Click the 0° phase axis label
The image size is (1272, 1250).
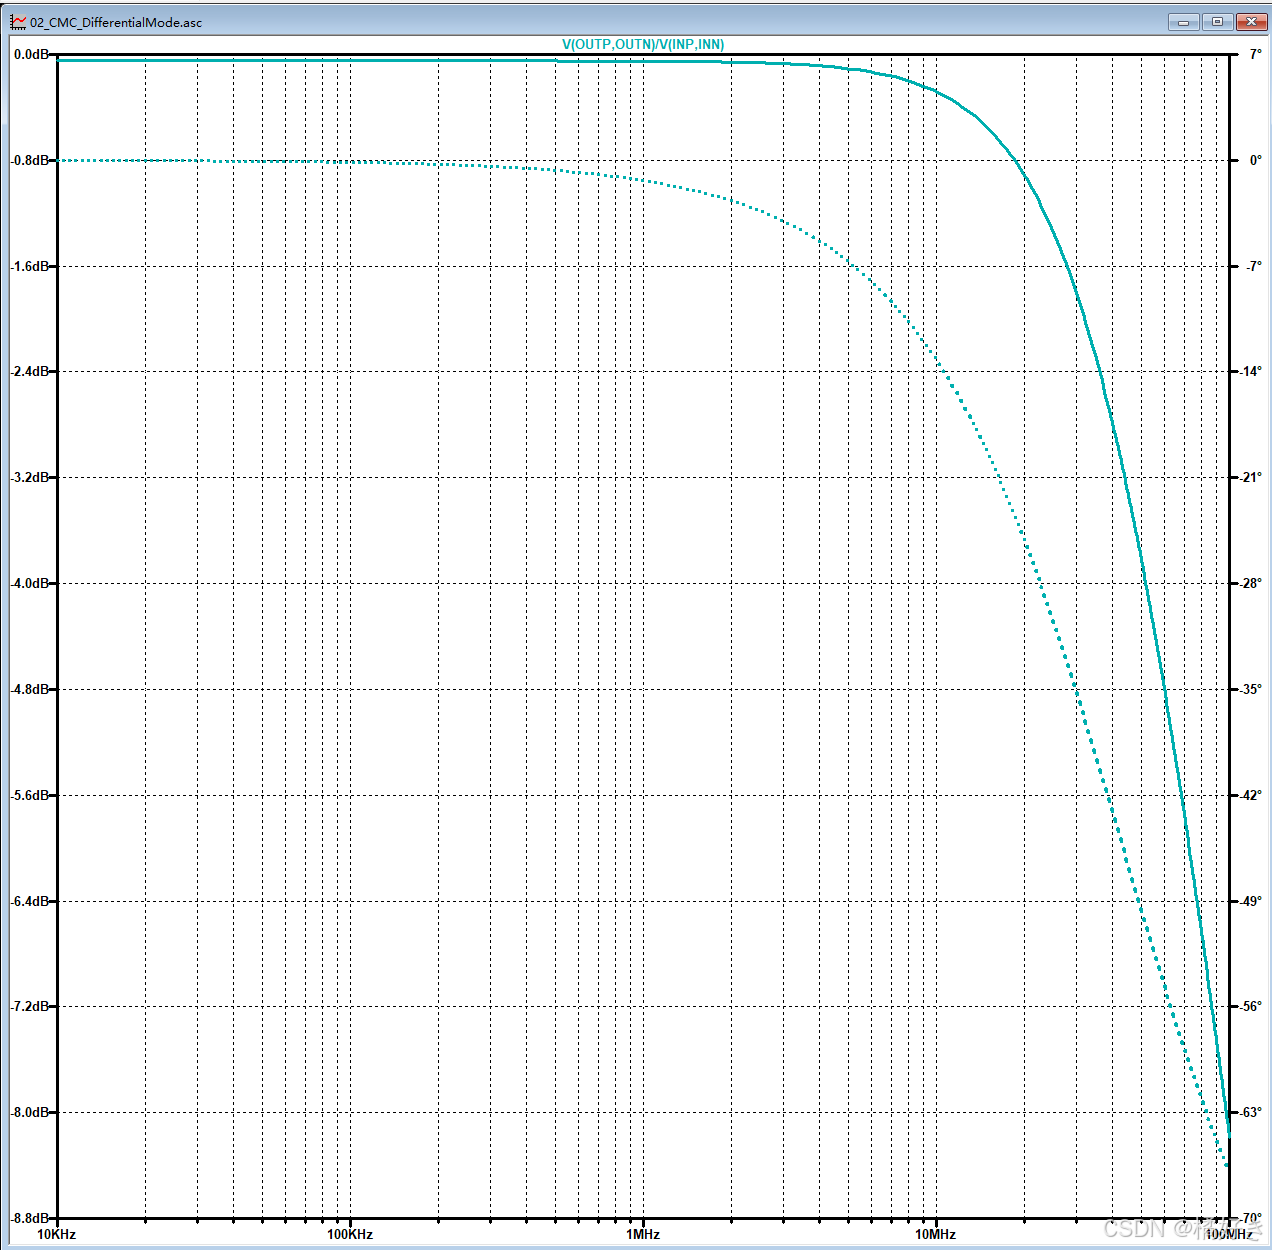tap(1255, 160)
